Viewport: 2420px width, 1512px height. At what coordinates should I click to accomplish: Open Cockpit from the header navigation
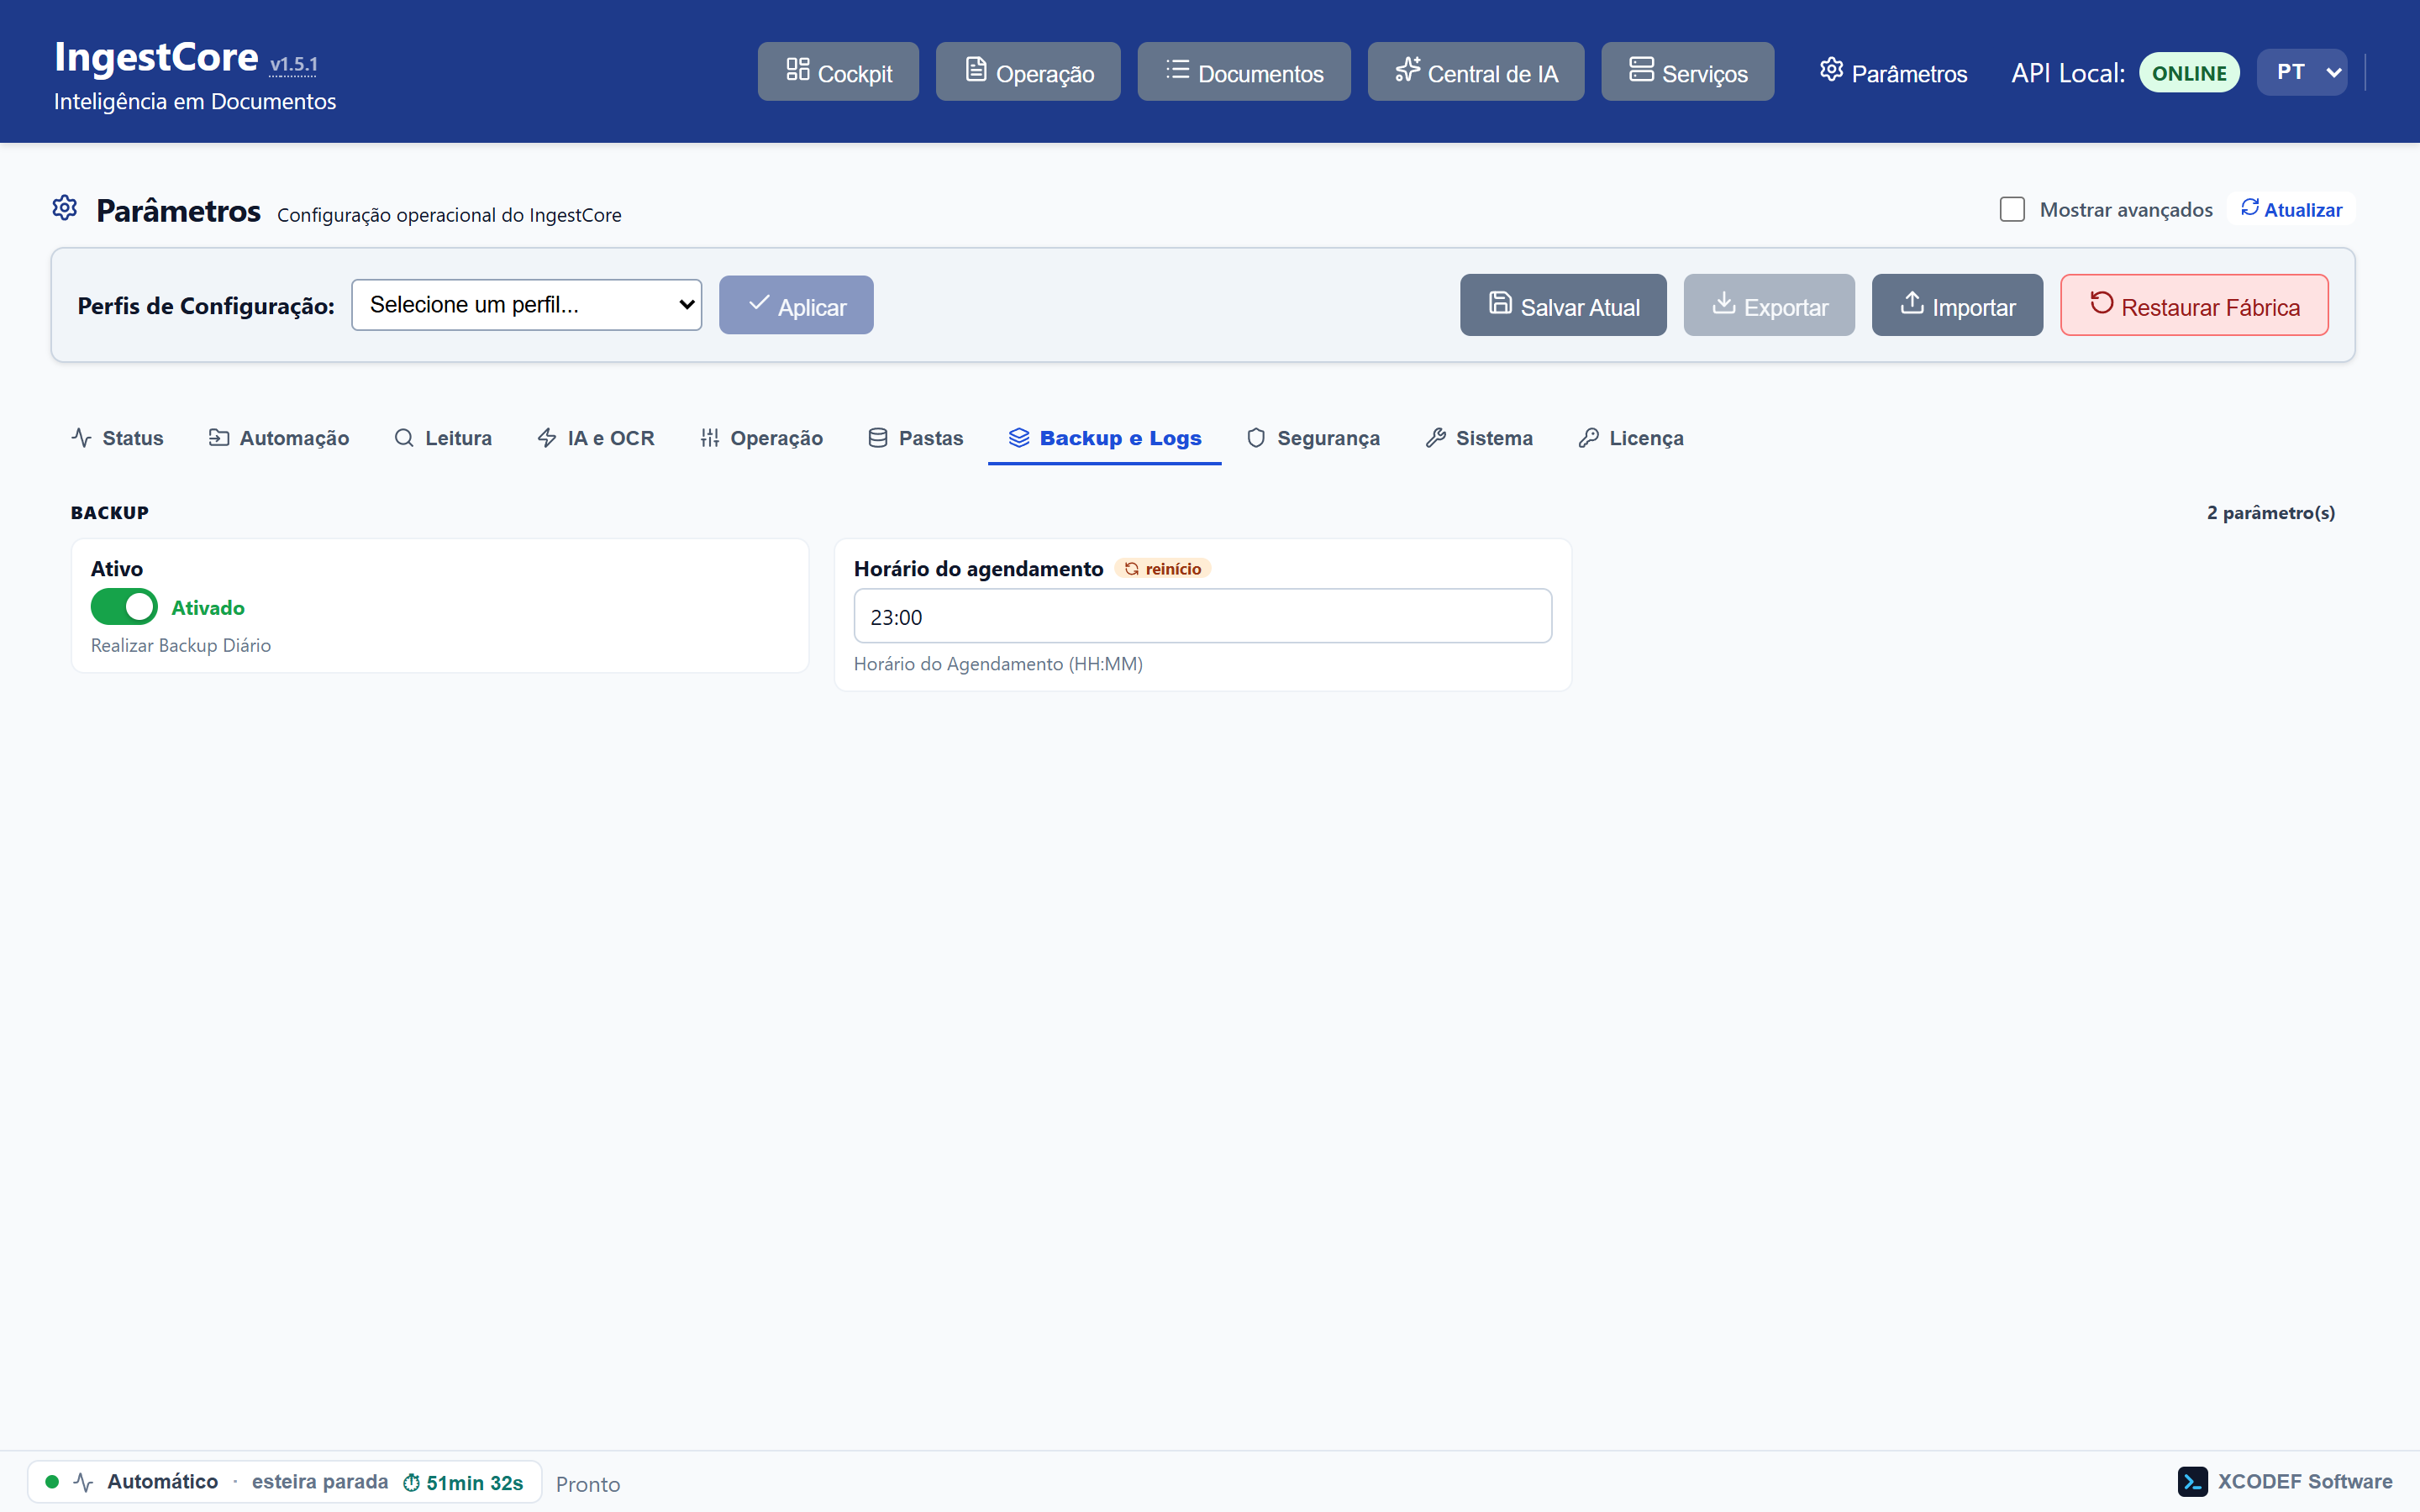(x=838, y=72)
